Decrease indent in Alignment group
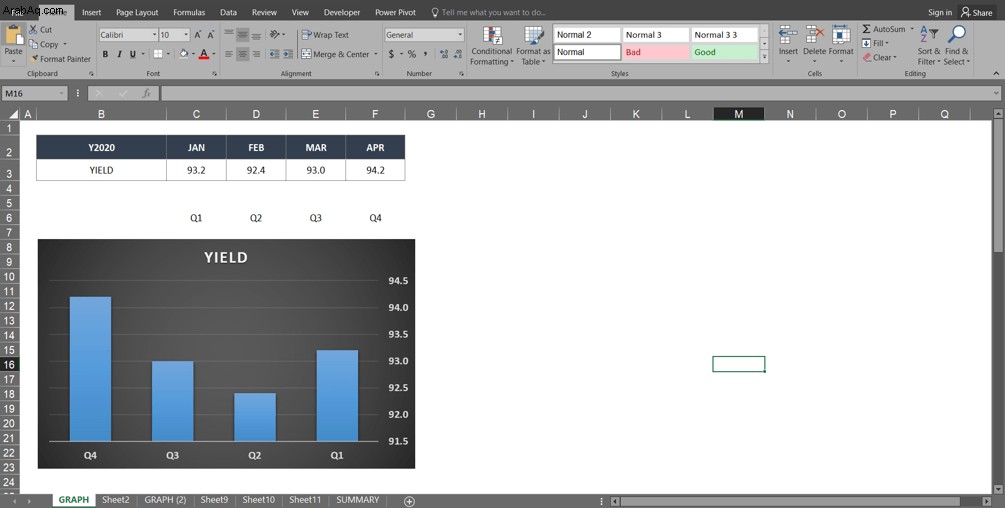Viewport: 1005px width, 508px height. (274, 54)
